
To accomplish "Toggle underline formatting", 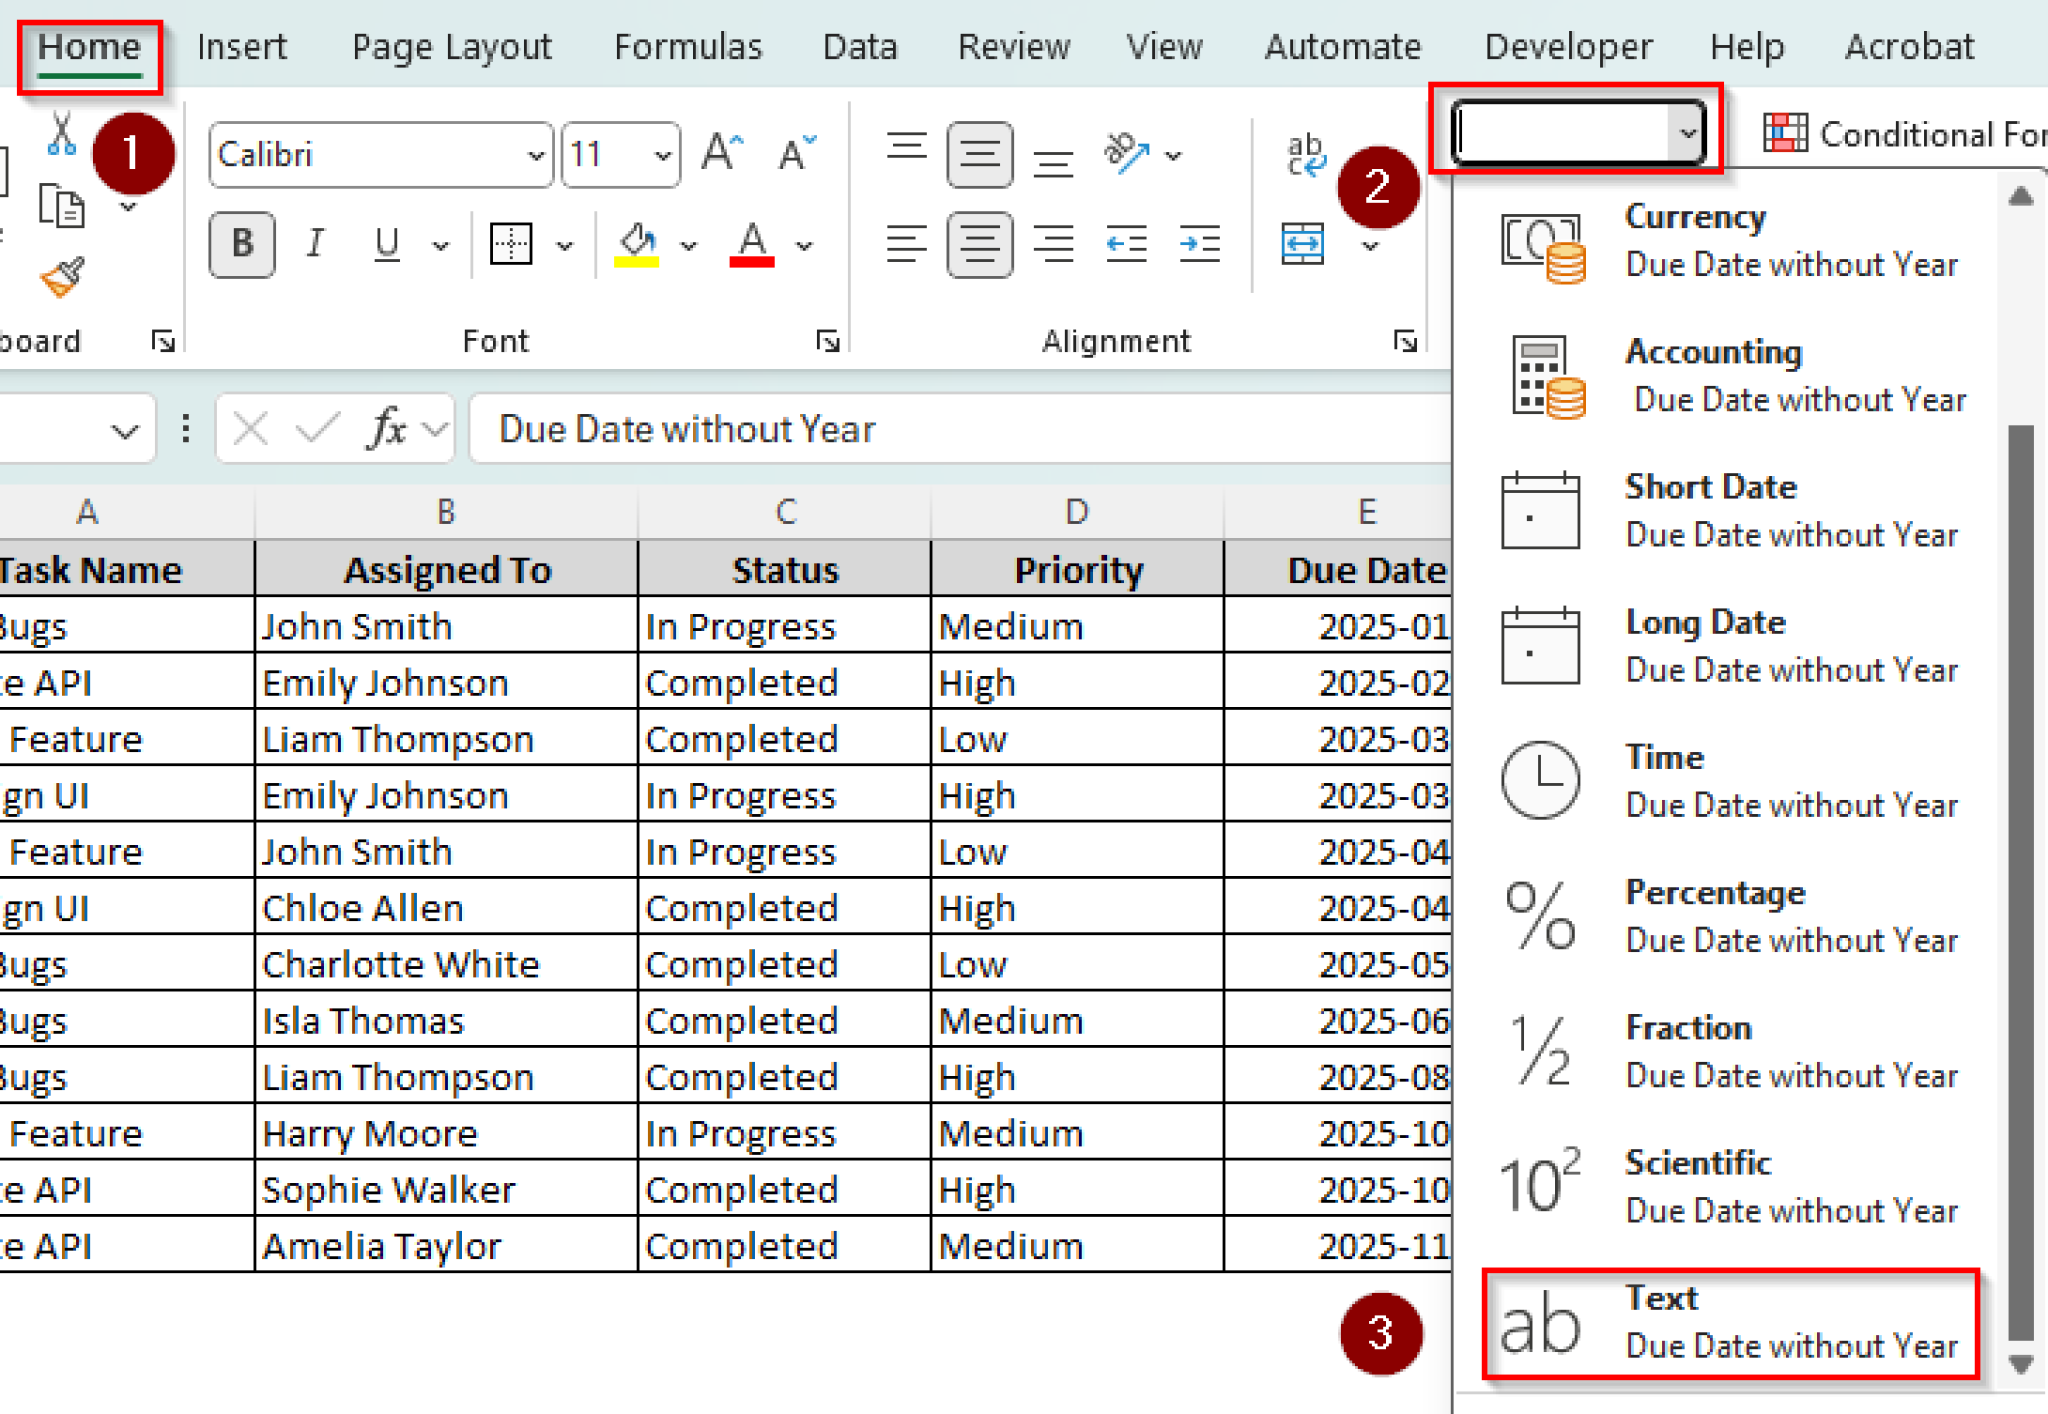I will (x=386, y=243).
